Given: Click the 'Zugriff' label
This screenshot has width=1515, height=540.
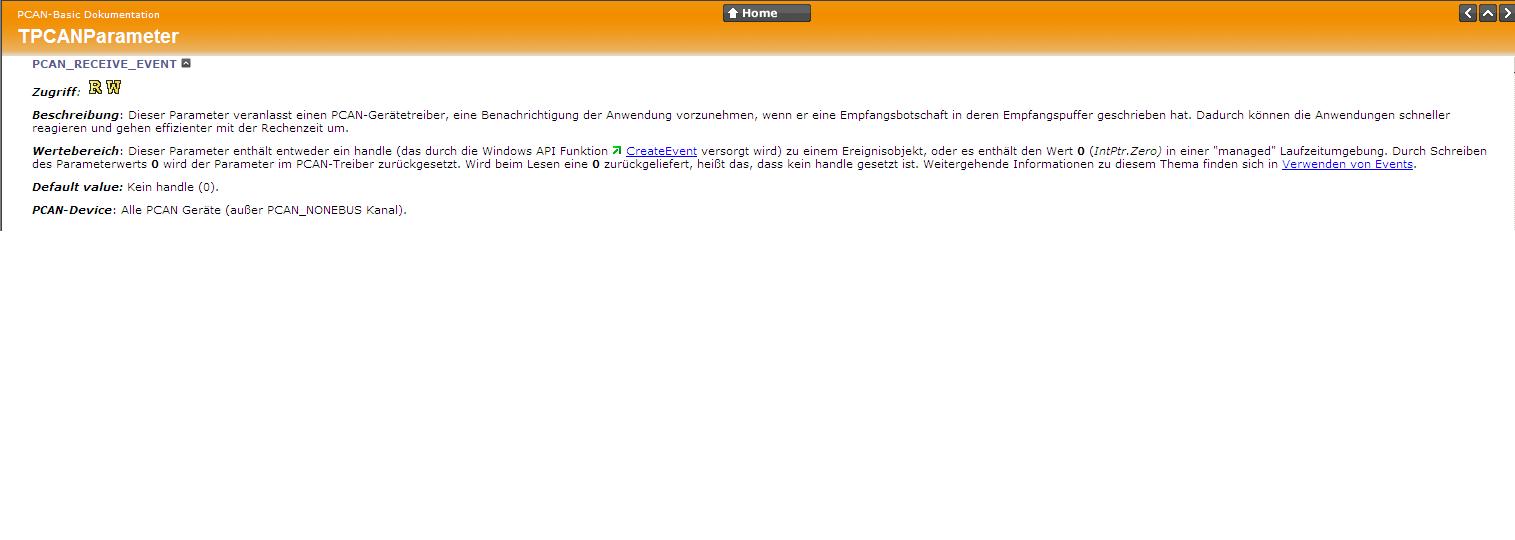Looking at the screenshot, I should pyautogui.click(x=54, y=92).
